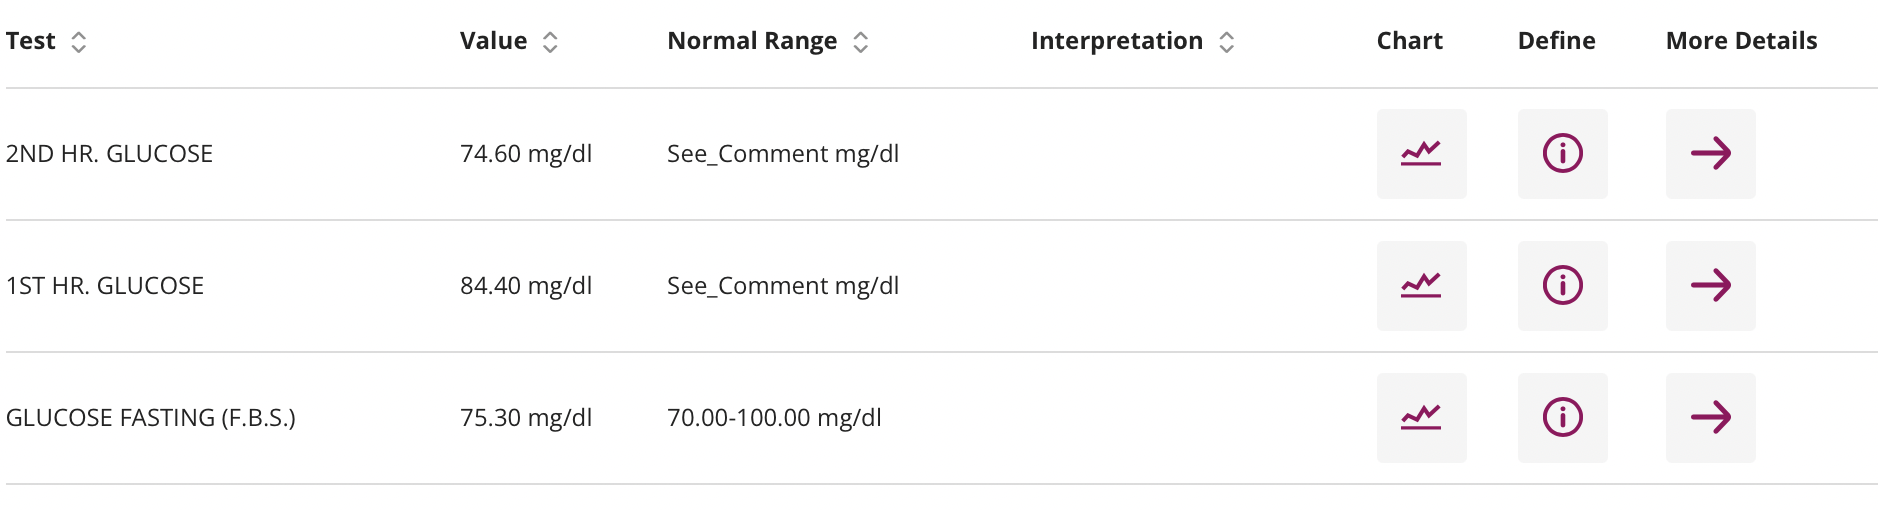View more details arrow for 1ST HR. GLUCOSE
Image resolution: width=1878 pixels, height=510 pixels.
coord(1710,286)
